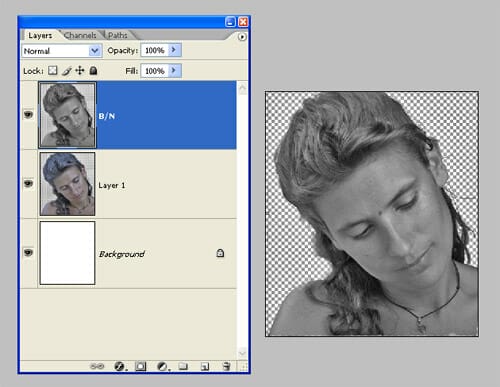Create a new layer group folder
500x387 pixels.
point(183,366)
